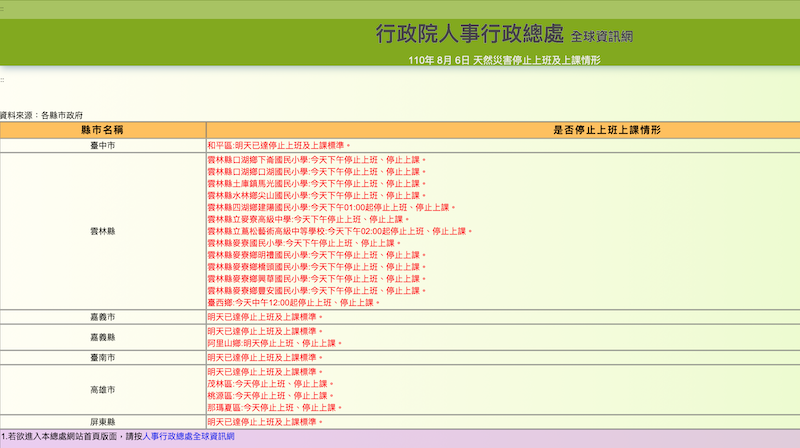Screen dimensions: 800x448
Task: Click the 口湖鄉下崙國民小學 closure line
Action: pyautogui.click(x=317, y=160)
